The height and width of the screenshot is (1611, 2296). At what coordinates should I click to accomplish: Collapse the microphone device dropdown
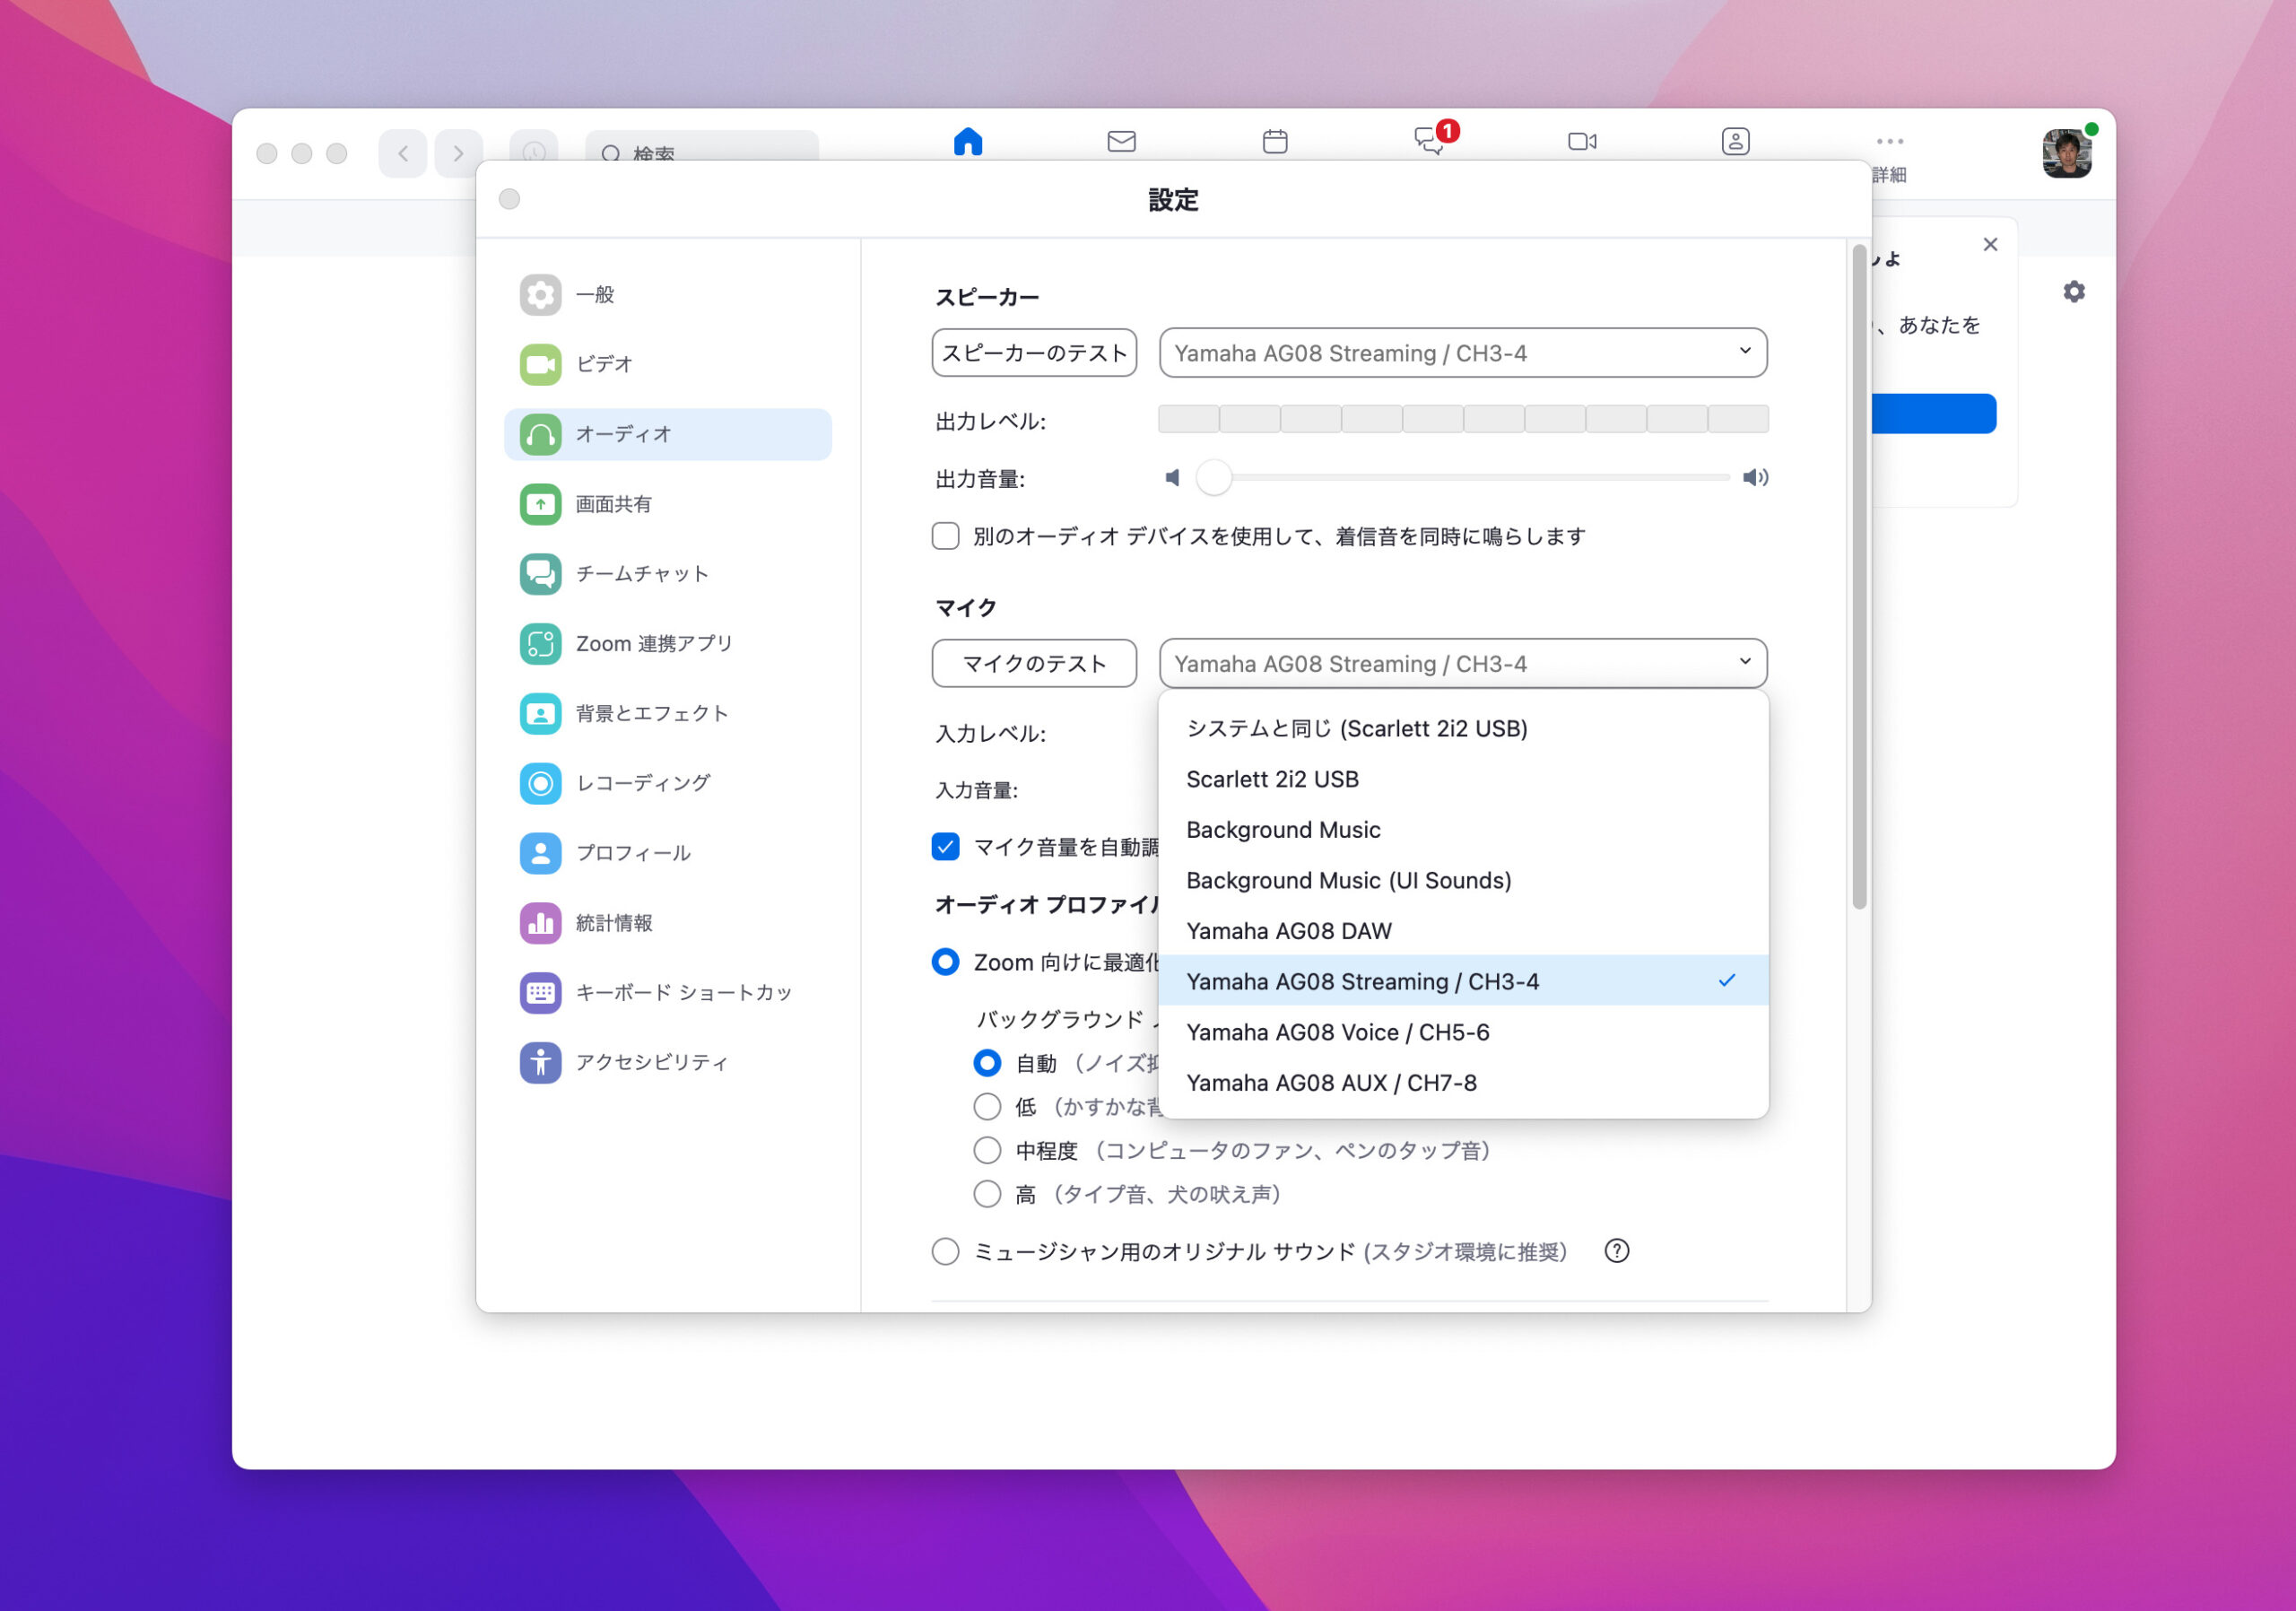point(1463,663)
